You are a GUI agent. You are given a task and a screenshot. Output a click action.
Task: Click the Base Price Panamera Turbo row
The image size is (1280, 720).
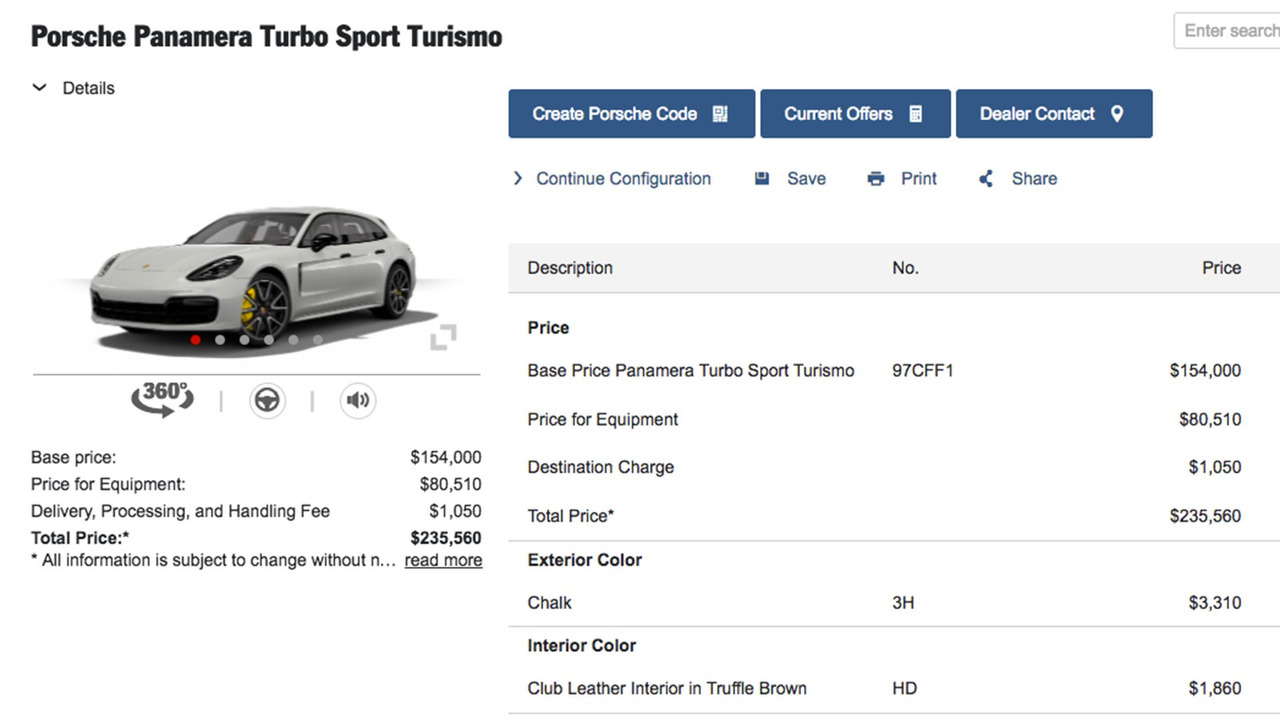click(x=894, y=371)
